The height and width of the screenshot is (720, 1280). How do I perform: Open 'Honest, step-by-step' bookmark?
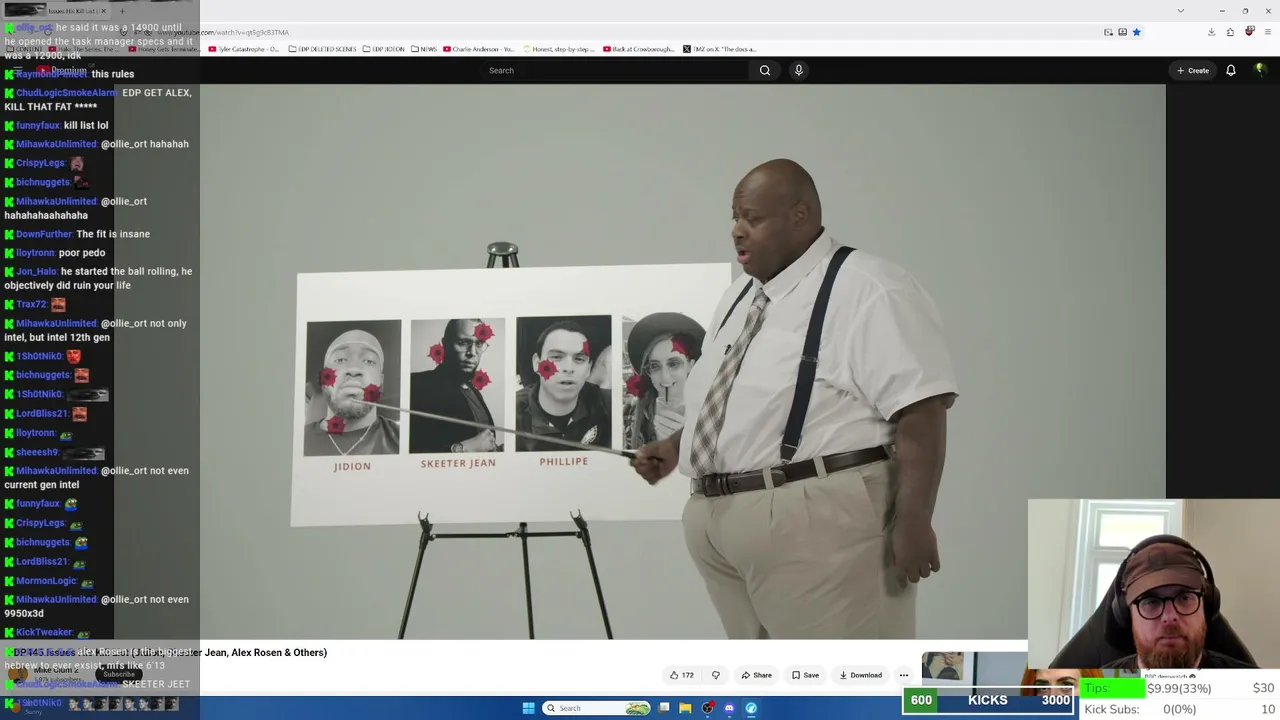tap(557, 49)
